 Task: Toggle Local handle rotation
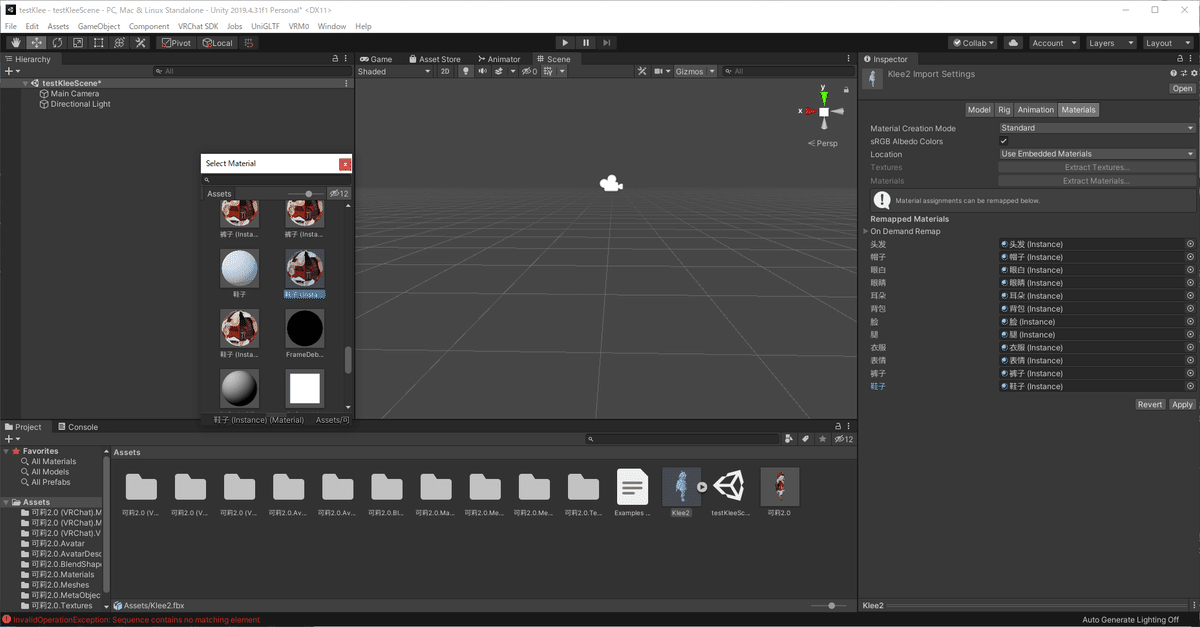click(217, 43)
